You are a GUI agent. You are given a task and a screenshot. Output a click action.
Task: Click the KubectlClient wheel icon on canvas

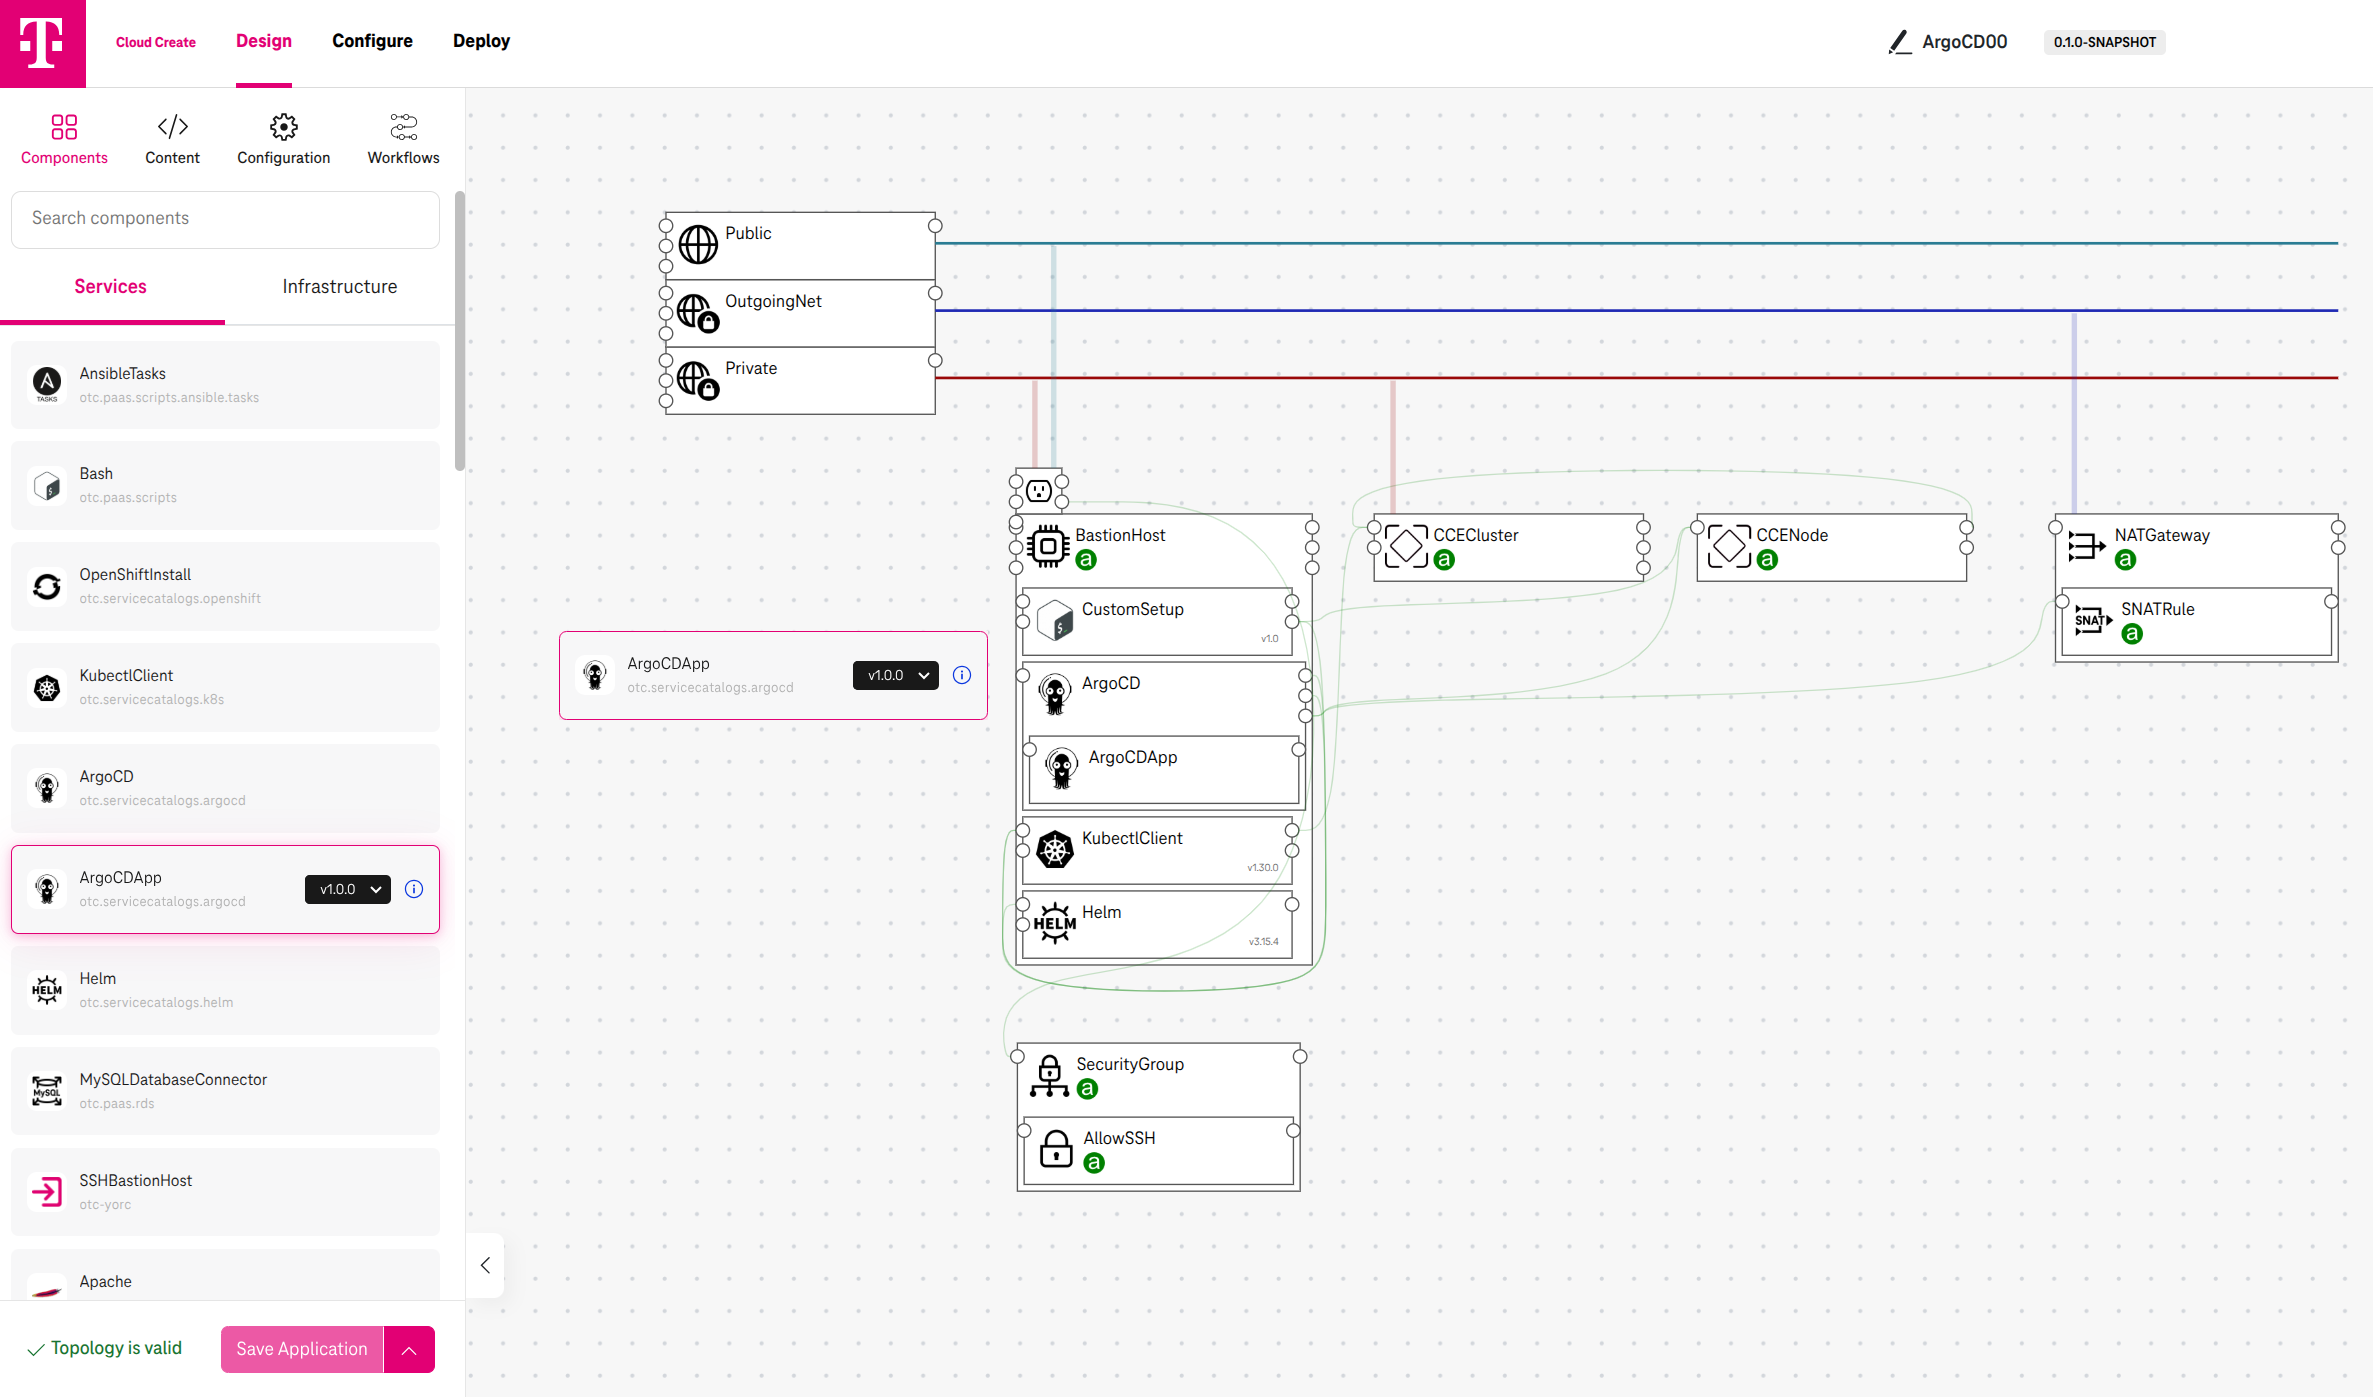point(1055,850)
